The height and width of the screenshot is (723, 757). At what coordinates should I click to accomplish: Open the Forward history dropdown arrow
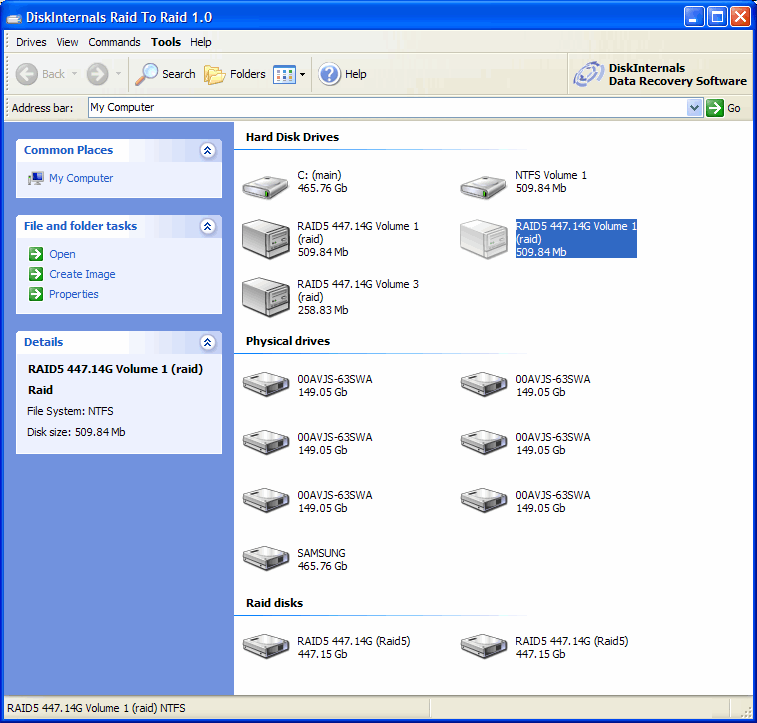coord(118,74)
